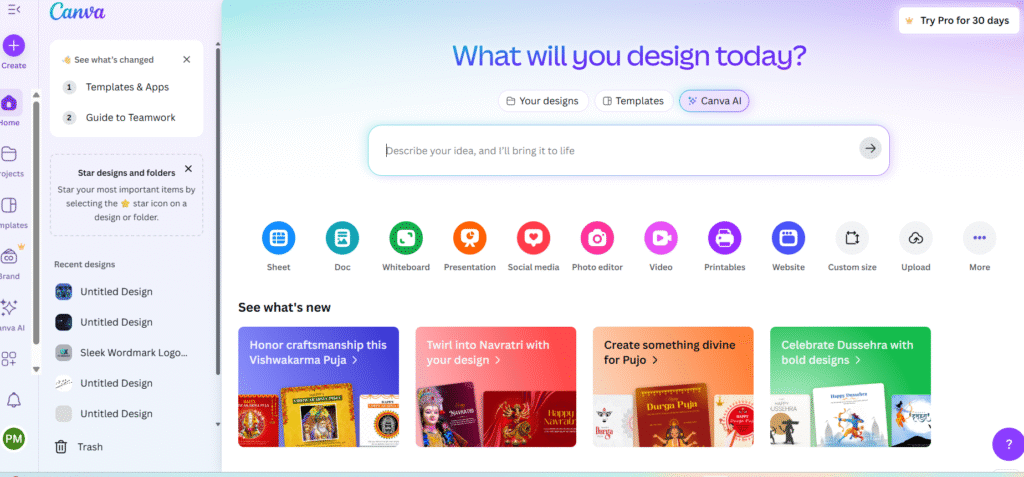
Task: Open the notifications bell icon
Action: 14,400
